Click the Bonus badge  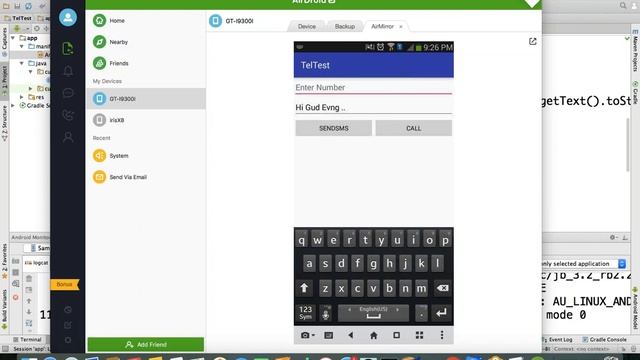pos(64,284)
